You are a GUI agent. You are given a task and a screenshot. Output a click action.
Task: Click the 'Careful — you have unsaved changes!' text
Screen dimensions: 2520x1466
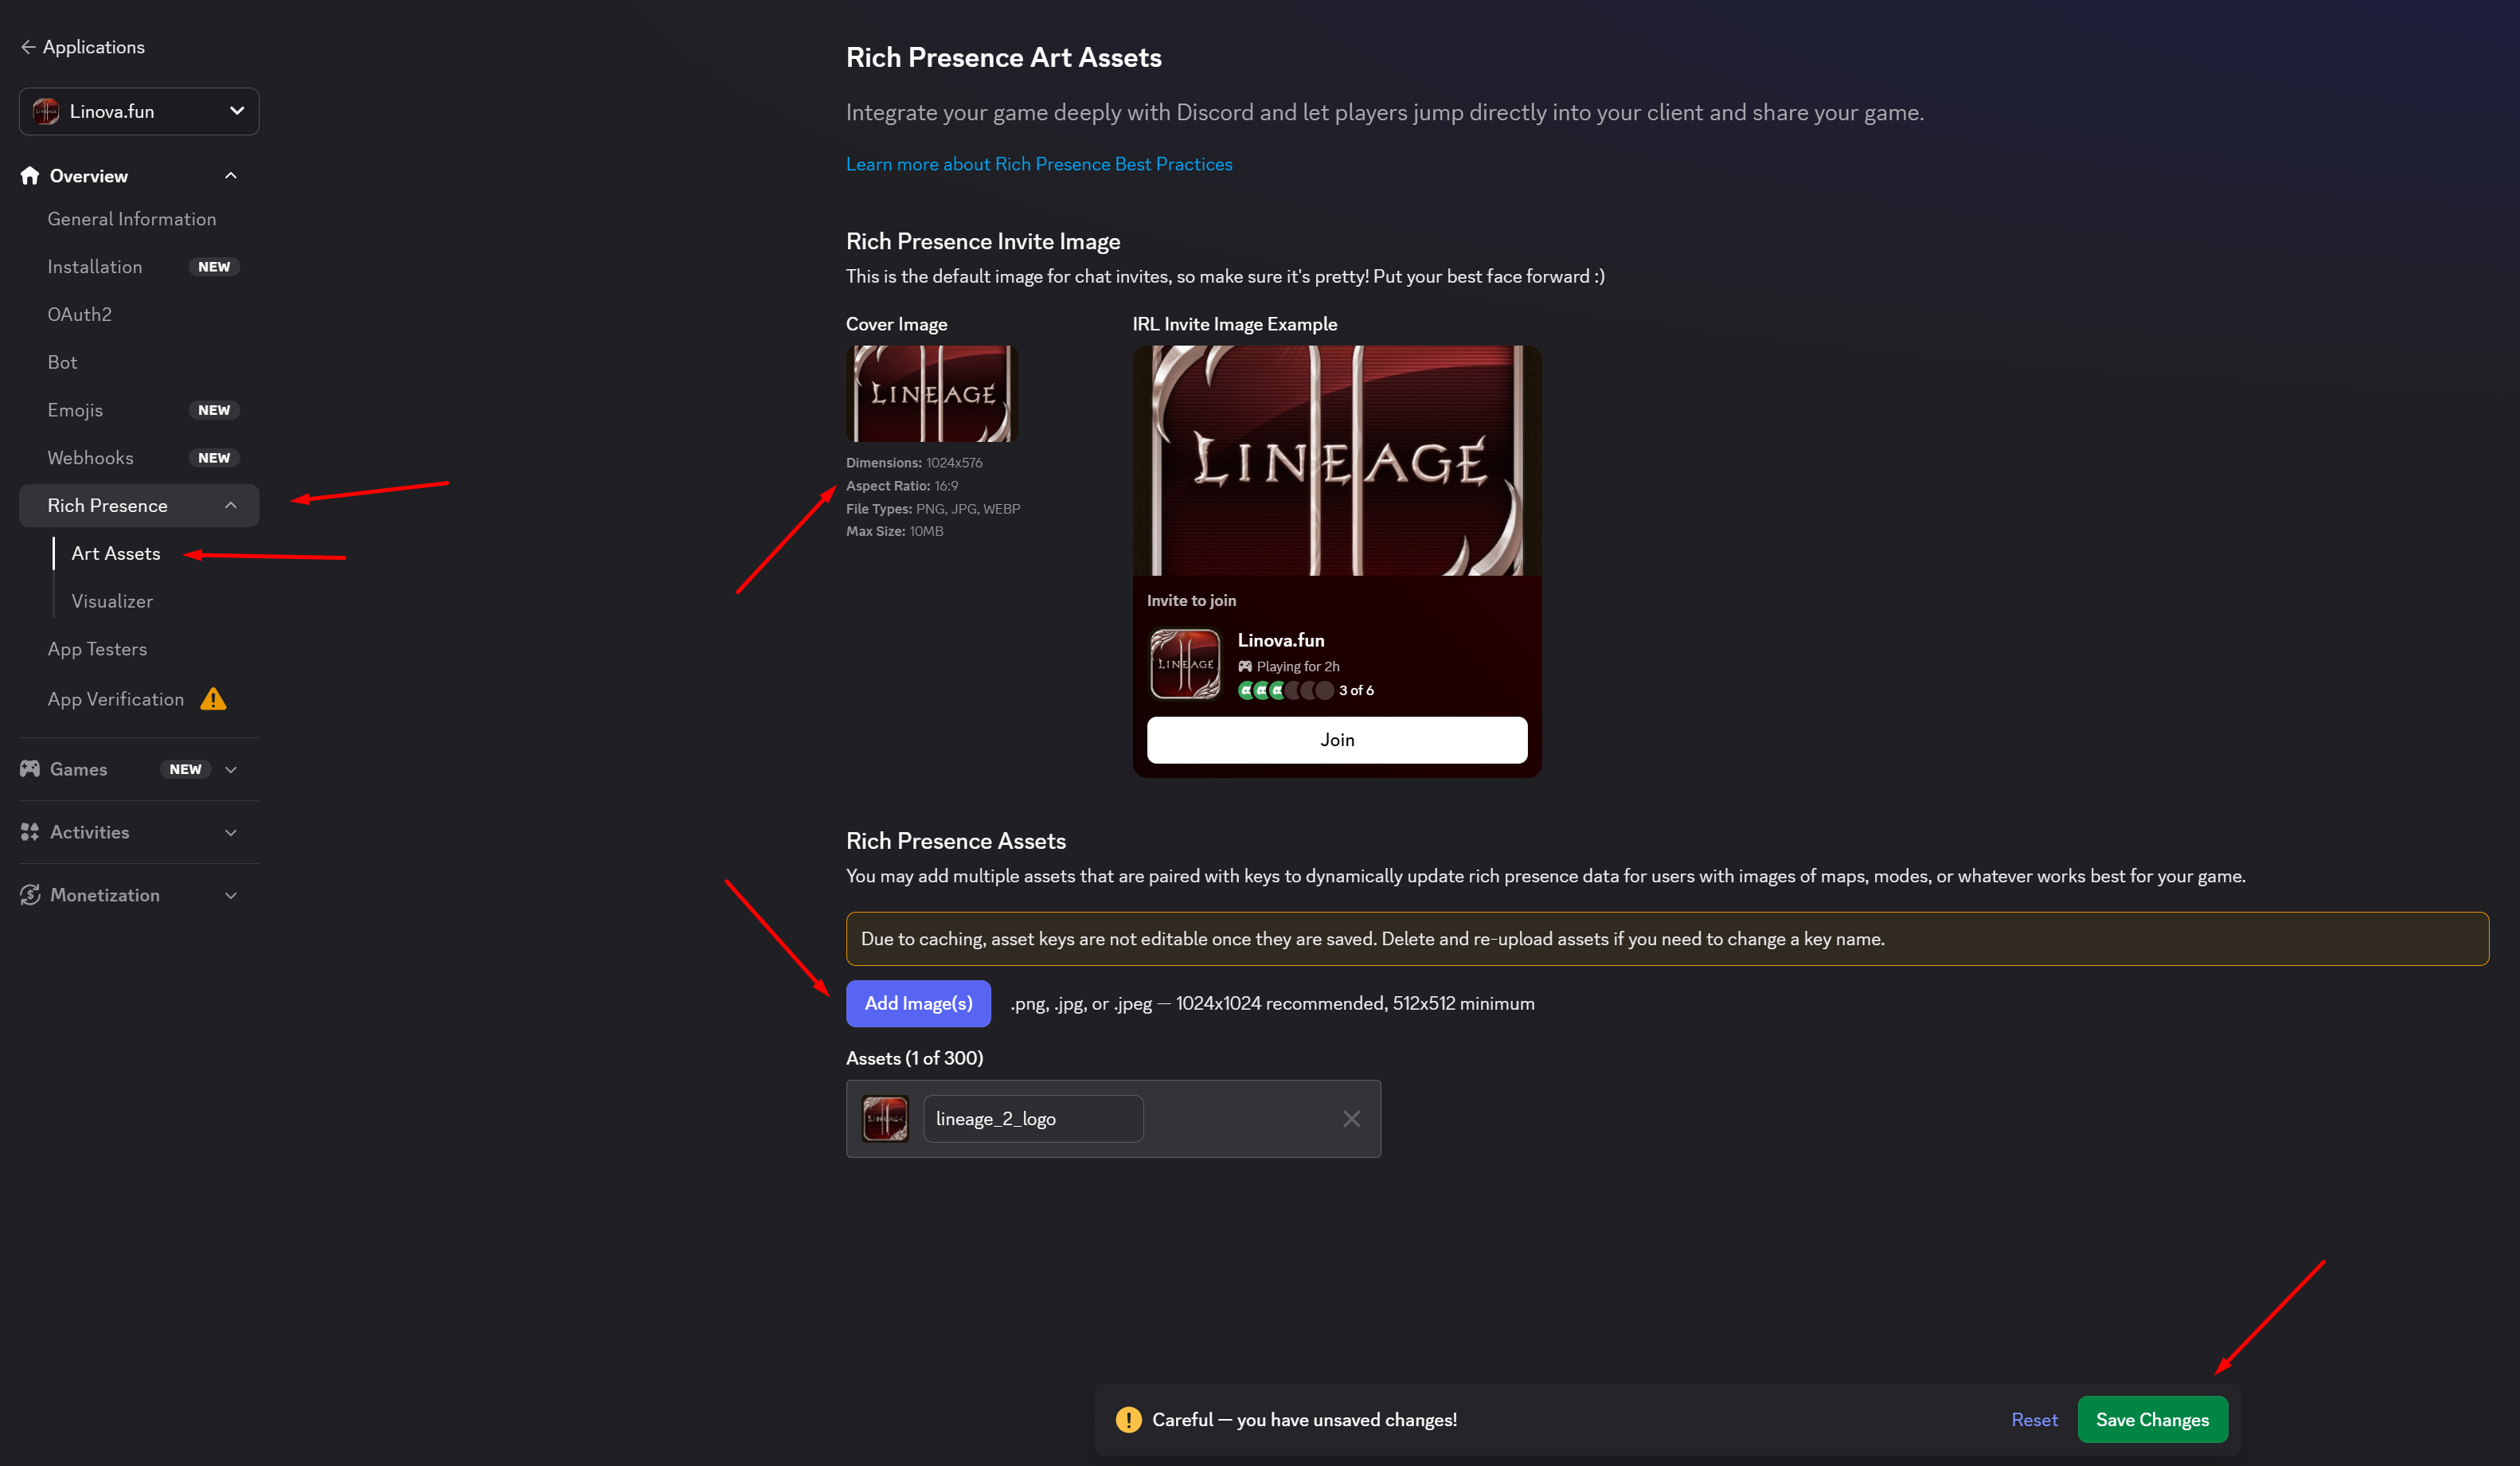tap(1304, 1420)
